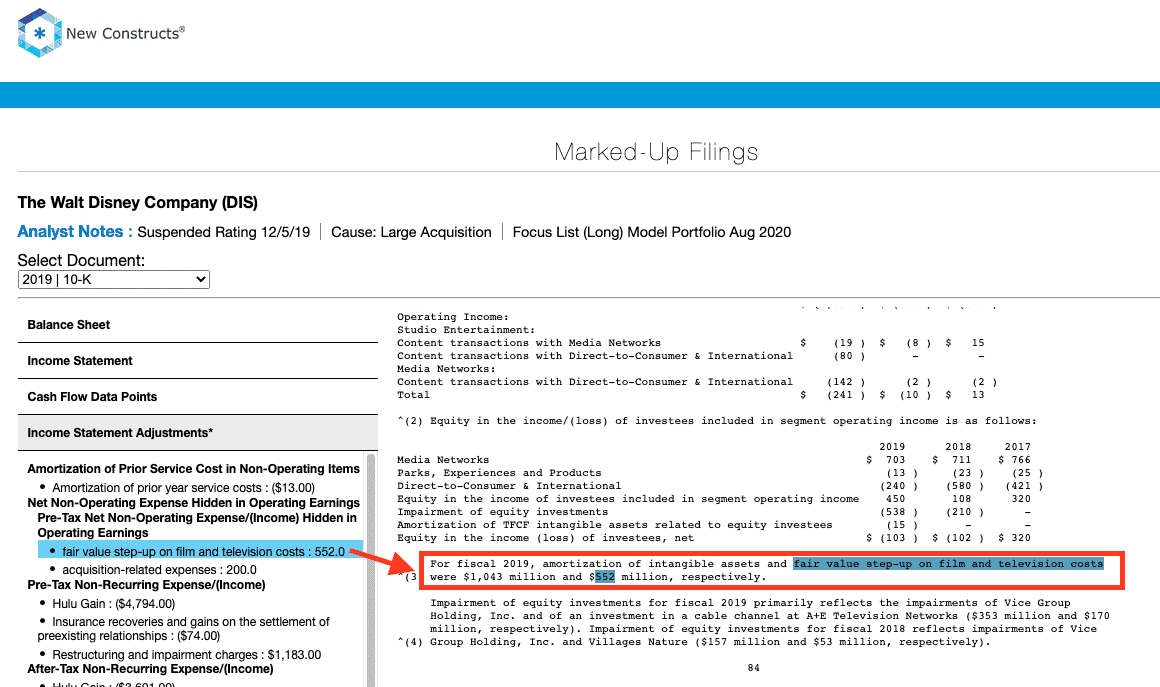Click 'Suspended Rating 12/5/19' note

[224, 232]
